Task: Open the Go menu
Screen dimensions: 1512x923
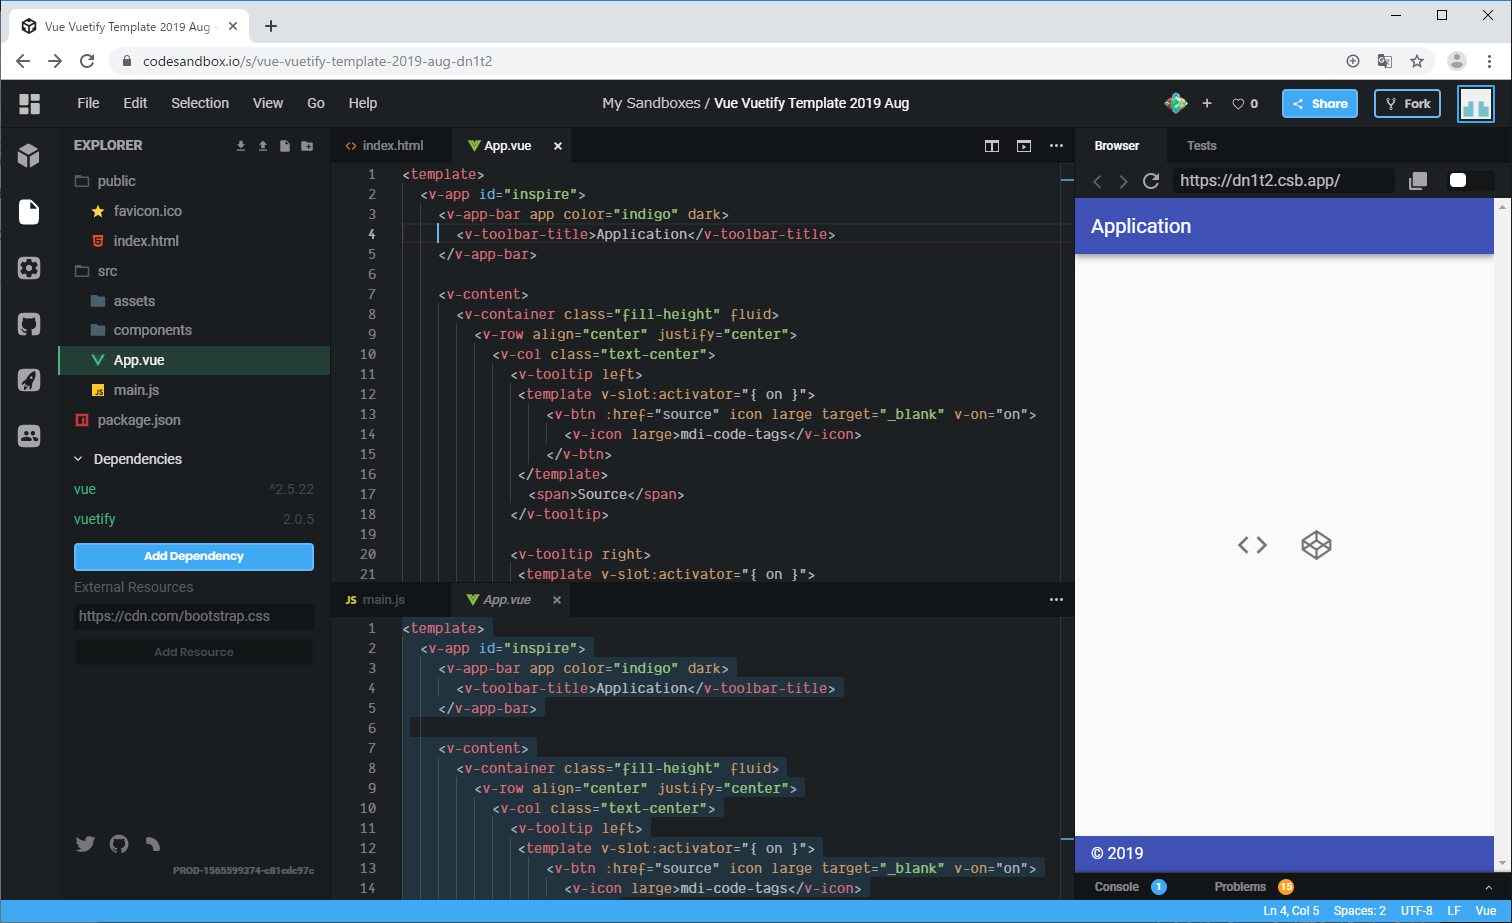Action: [x=316, y=103]
